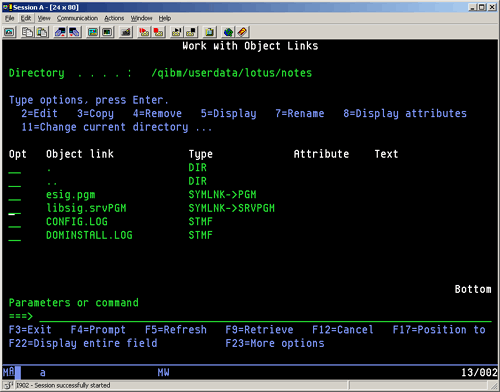The height and width of the screenshot is (392, 500).
Task: Click the Send file to host icon
Action: coord(60,32)
